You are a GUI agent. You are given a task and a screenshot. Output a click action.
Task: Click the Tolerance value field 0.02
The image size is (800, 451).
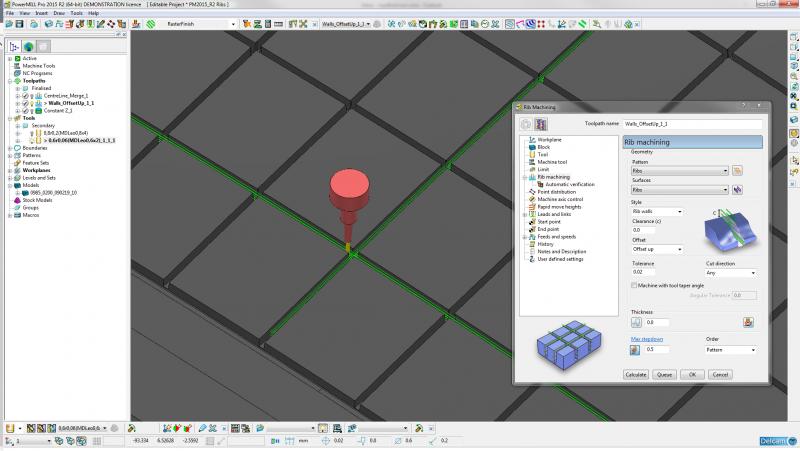click(x=643, y=272)
